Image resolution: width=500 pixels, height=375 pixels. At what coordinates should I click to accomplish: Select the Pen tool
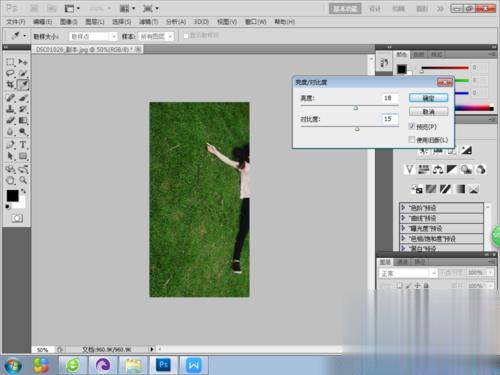click(10, 145)
